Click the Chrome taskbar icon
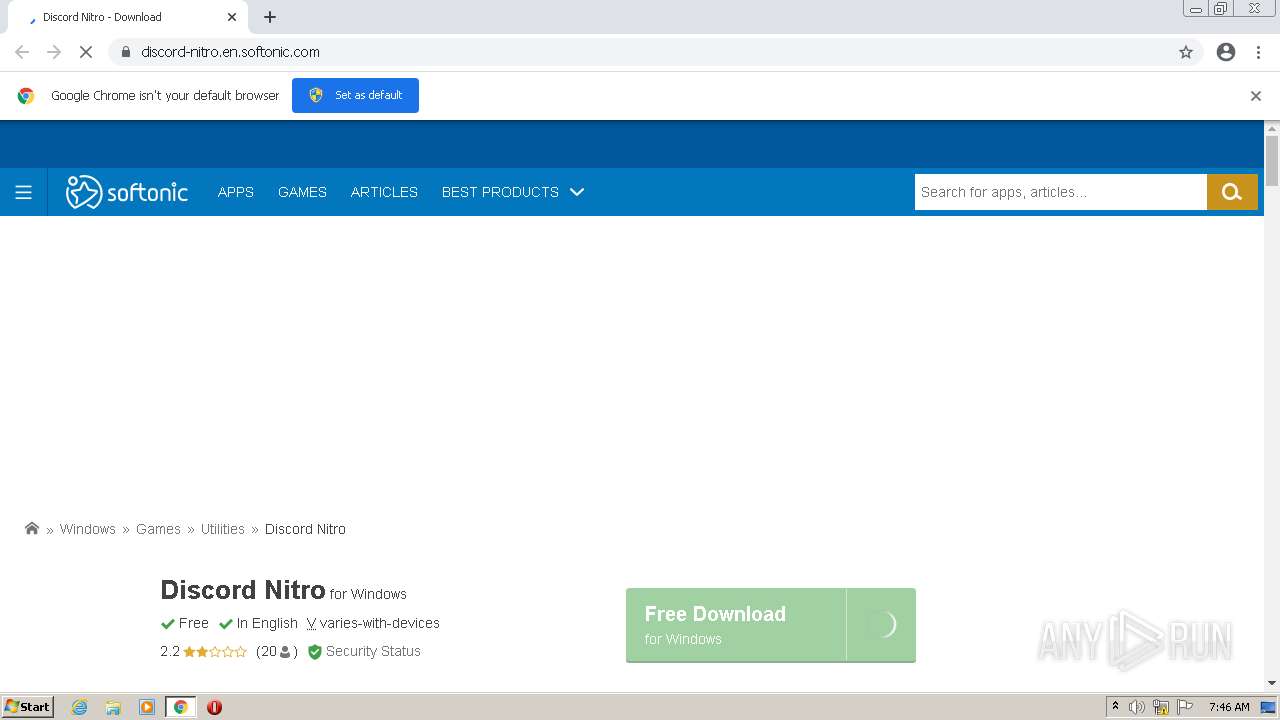 (180, 707)
